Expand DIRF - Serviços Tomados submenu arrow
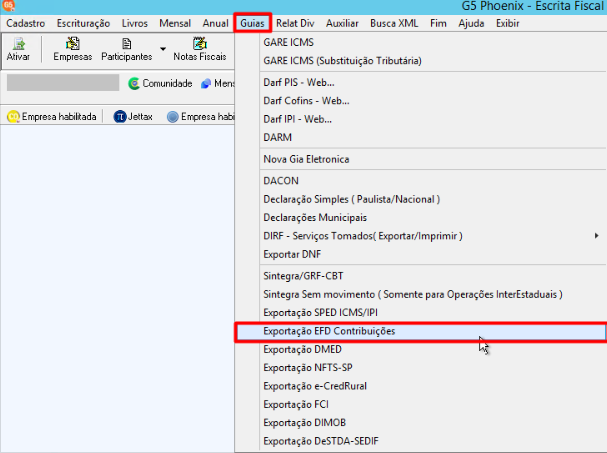This screenshot has width=607, height=453. (x=597, y=235)
